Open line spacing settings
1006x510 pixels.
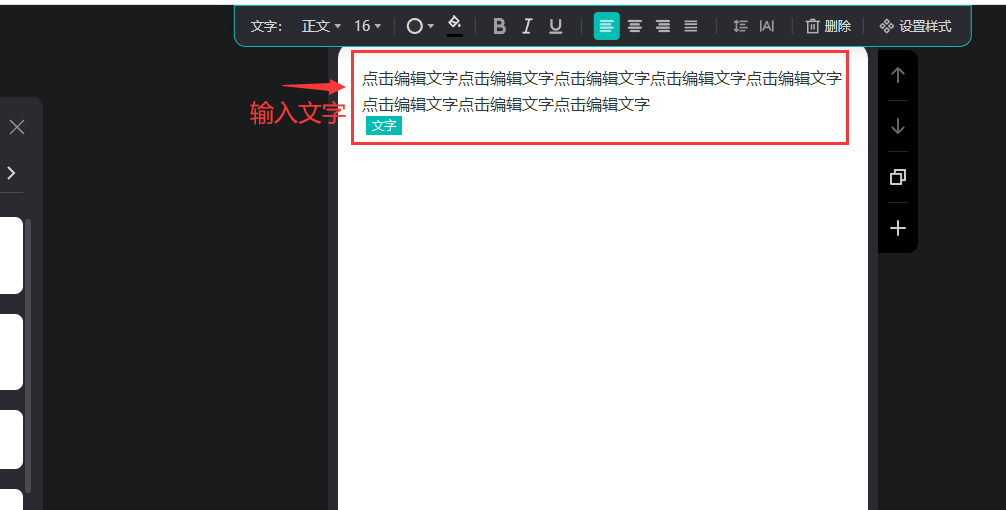[x=740, y=26]
